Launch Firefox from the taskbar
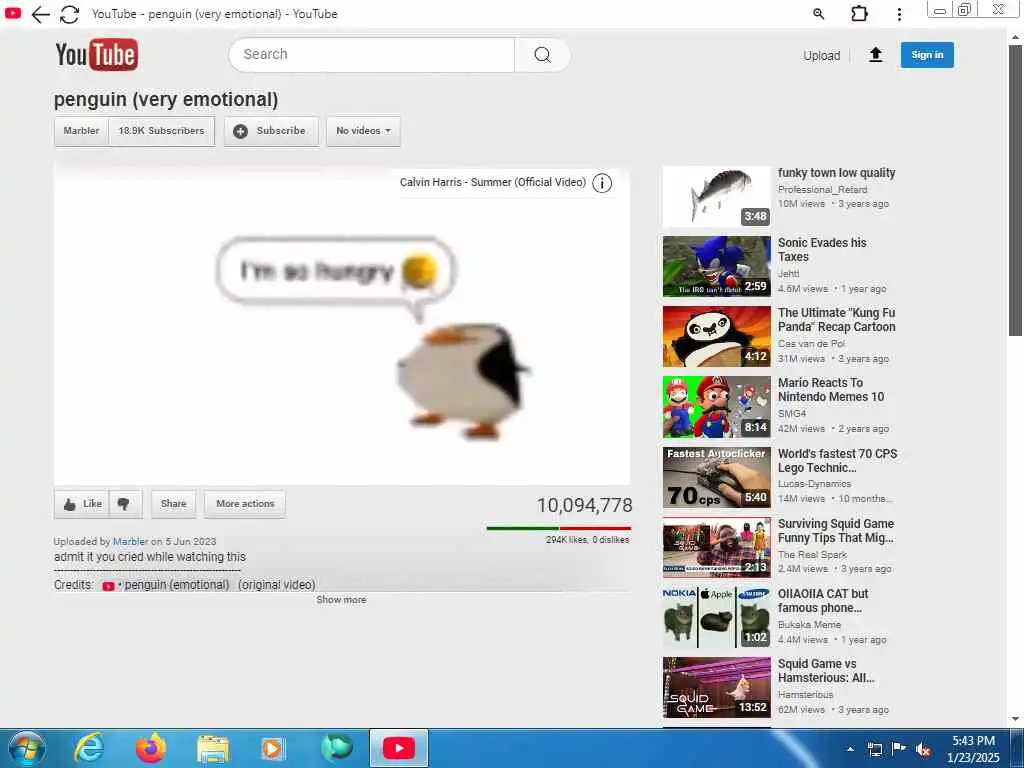This screenshot has width=1024, height=768. click(x=150, y=748)
